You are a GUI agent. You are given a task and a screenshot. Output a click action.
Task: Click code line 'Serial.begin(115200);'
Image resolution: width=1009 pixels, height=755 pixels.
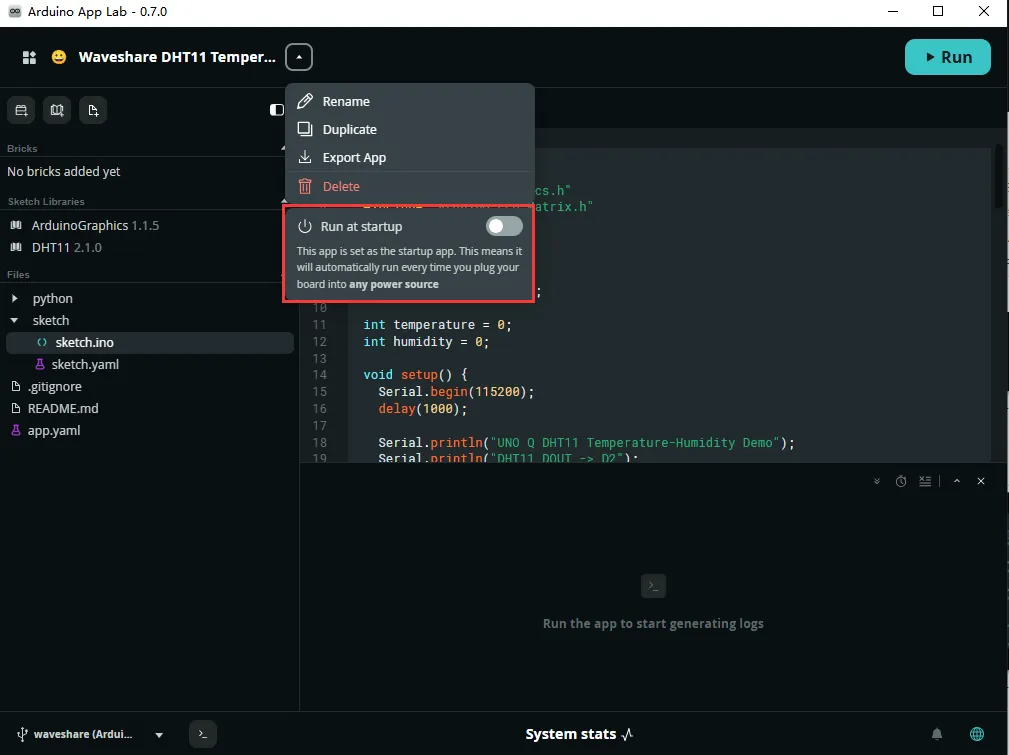point(456,392)
